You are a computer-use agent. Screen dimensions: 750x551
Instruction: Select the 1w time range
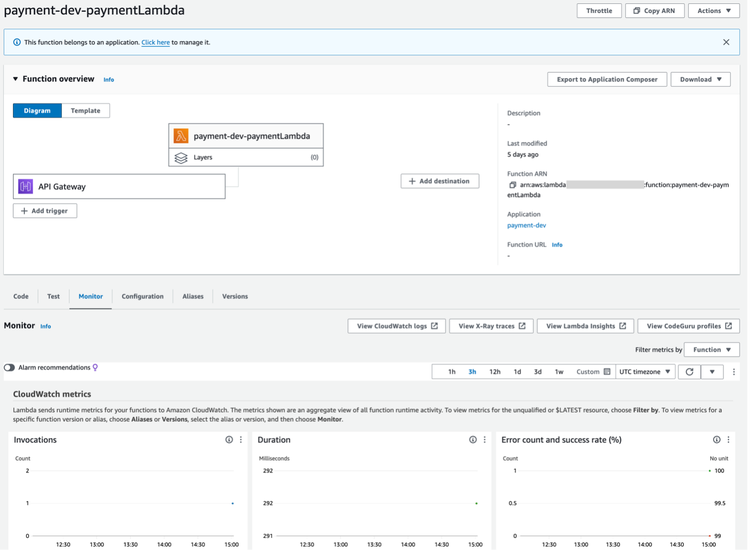pos(559,372)
